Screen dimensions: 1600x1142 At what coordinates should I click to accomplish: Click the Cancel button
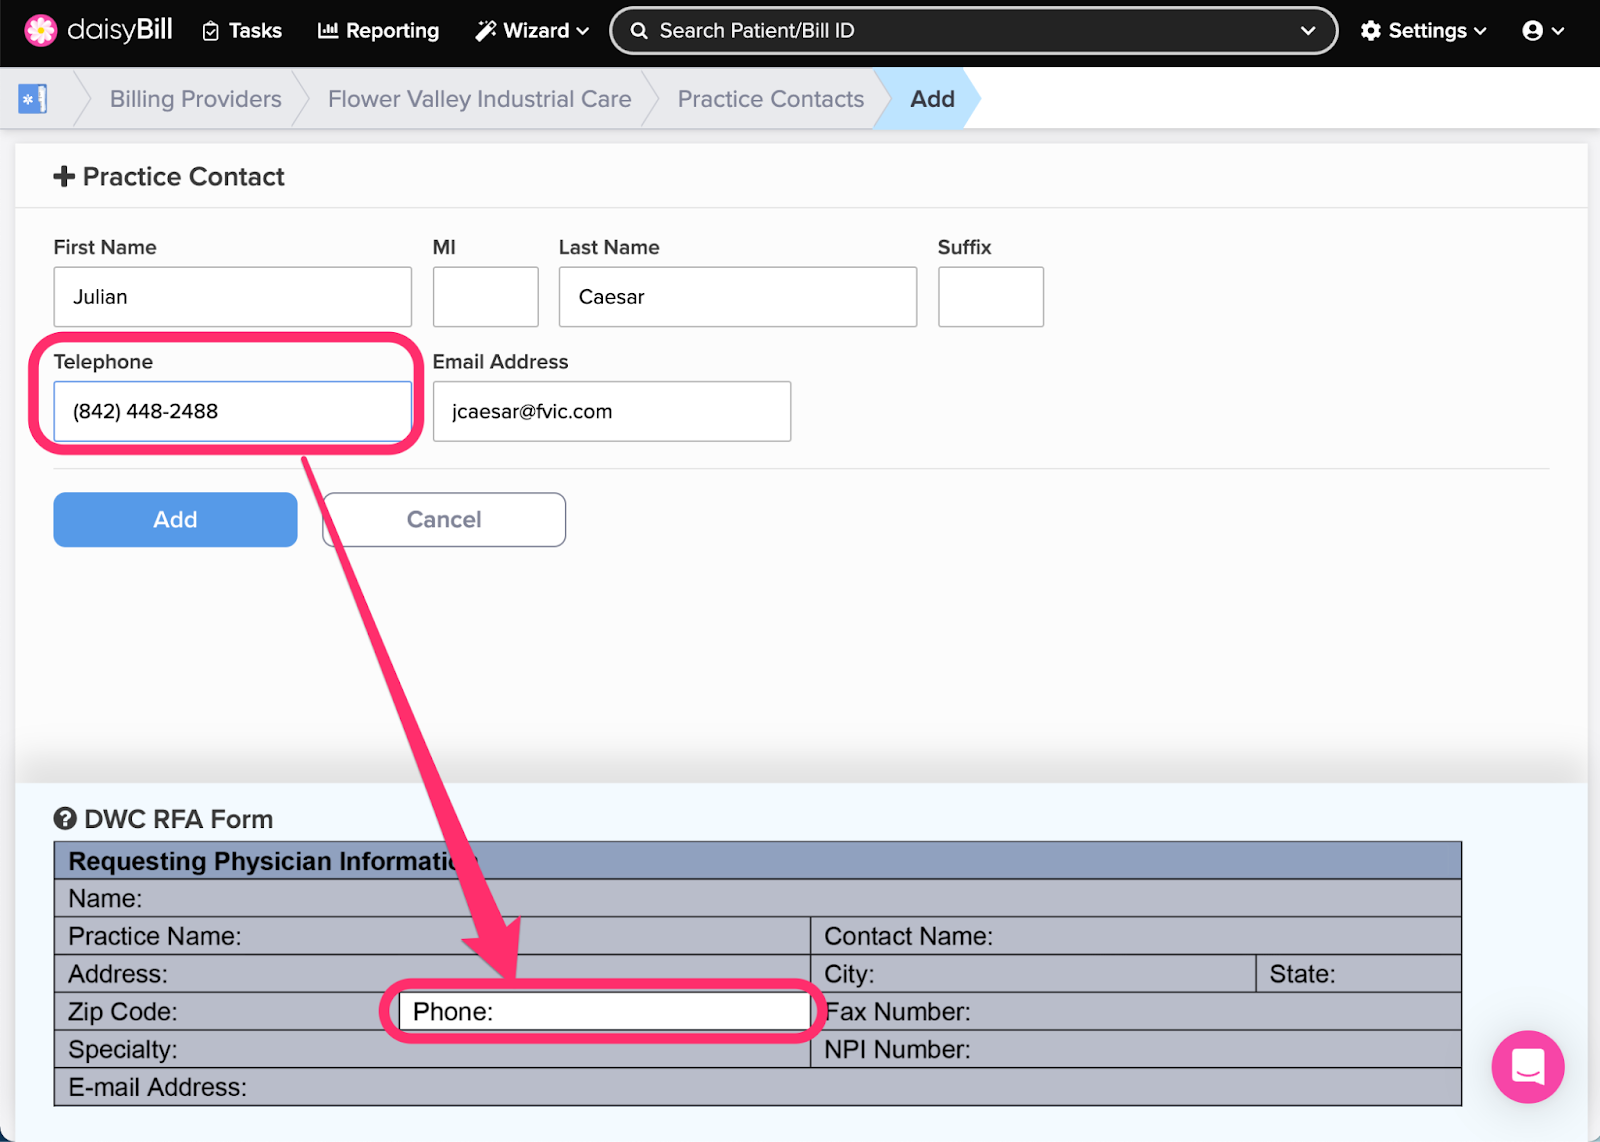click(x=444, y=520)
